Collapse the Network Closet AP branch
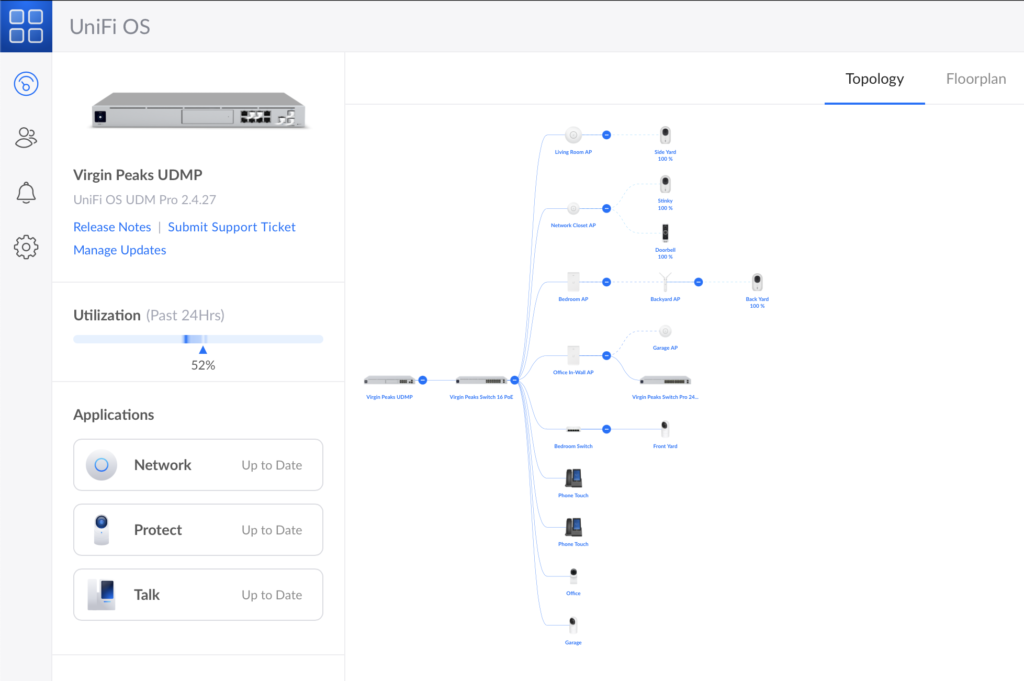 coord(607,209)
